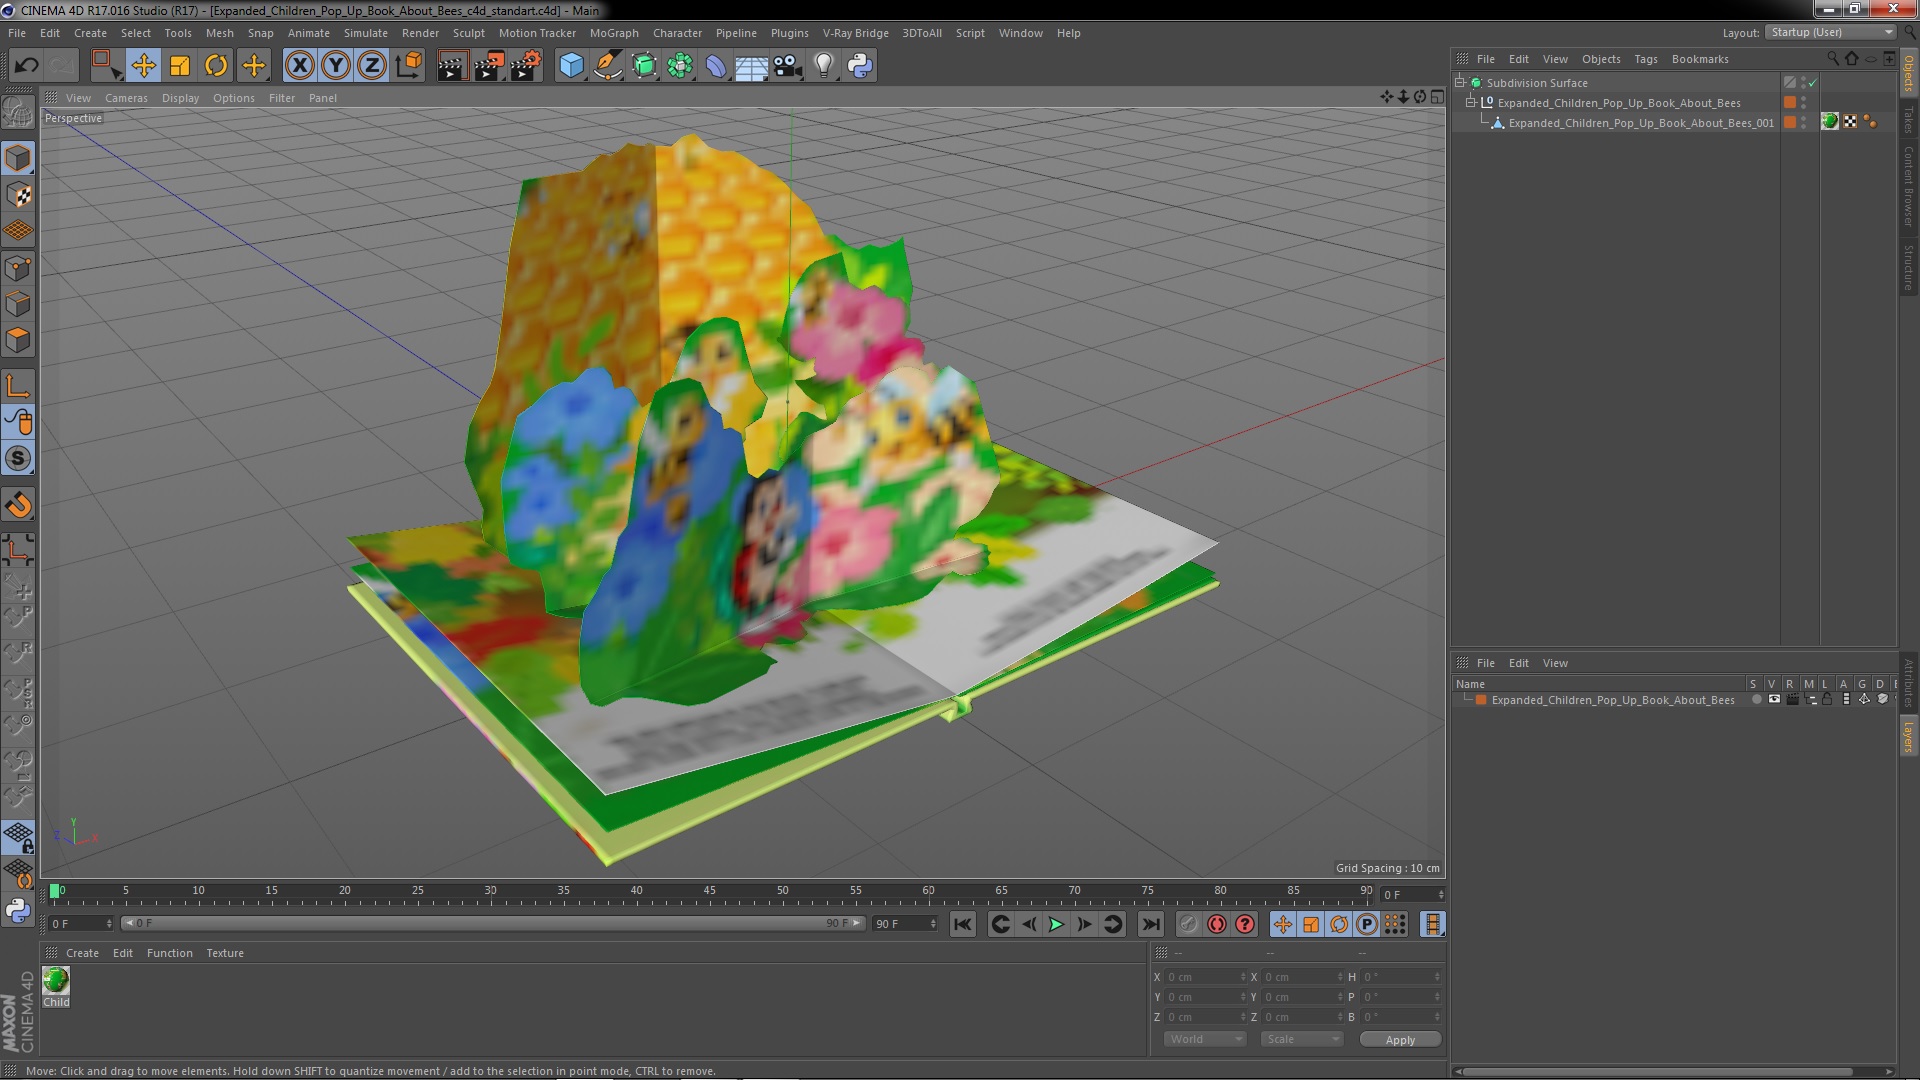Image resolution: width=1920 pixels, height=1080 pixels.
Task: Select the Move tool in top toolbar
Action: click(143, 66)
